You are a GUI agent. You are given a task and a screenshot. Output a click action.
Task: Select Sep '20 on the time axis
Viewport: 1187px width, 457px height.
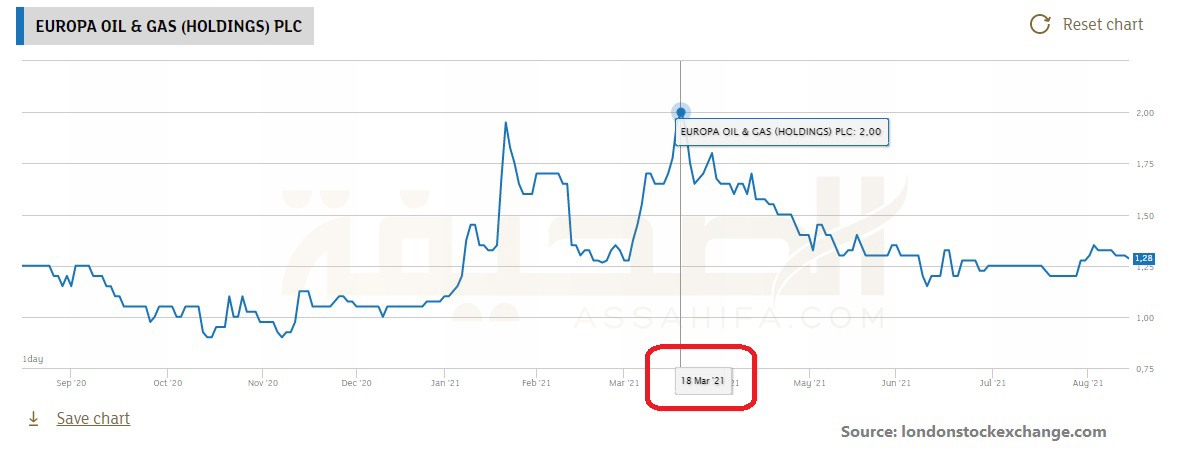pyautogui.click(x=73, y=382)
